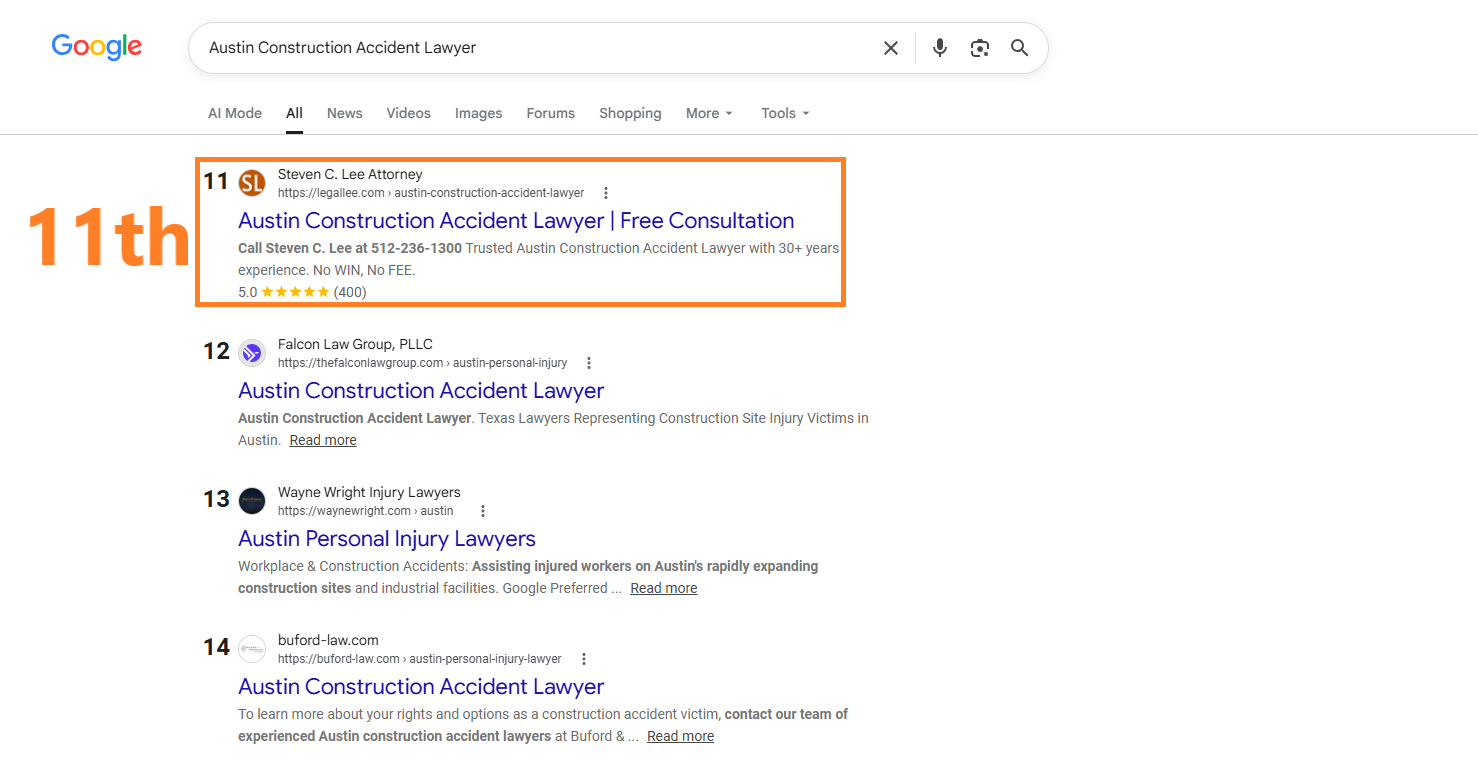Click Read more in Falcon Law Group snippet

click(x=323, y=440)
